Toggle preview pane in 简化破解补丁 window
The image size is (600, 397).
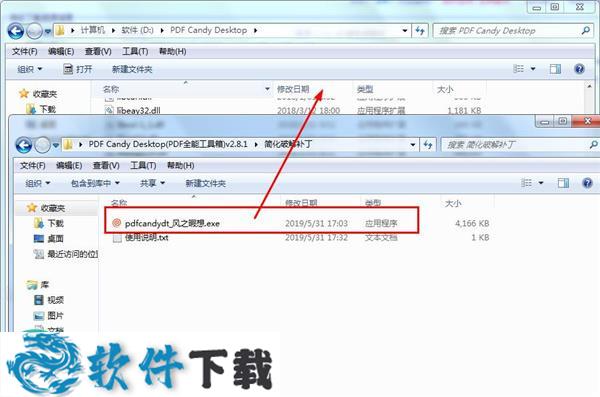[x=563, y=183]
